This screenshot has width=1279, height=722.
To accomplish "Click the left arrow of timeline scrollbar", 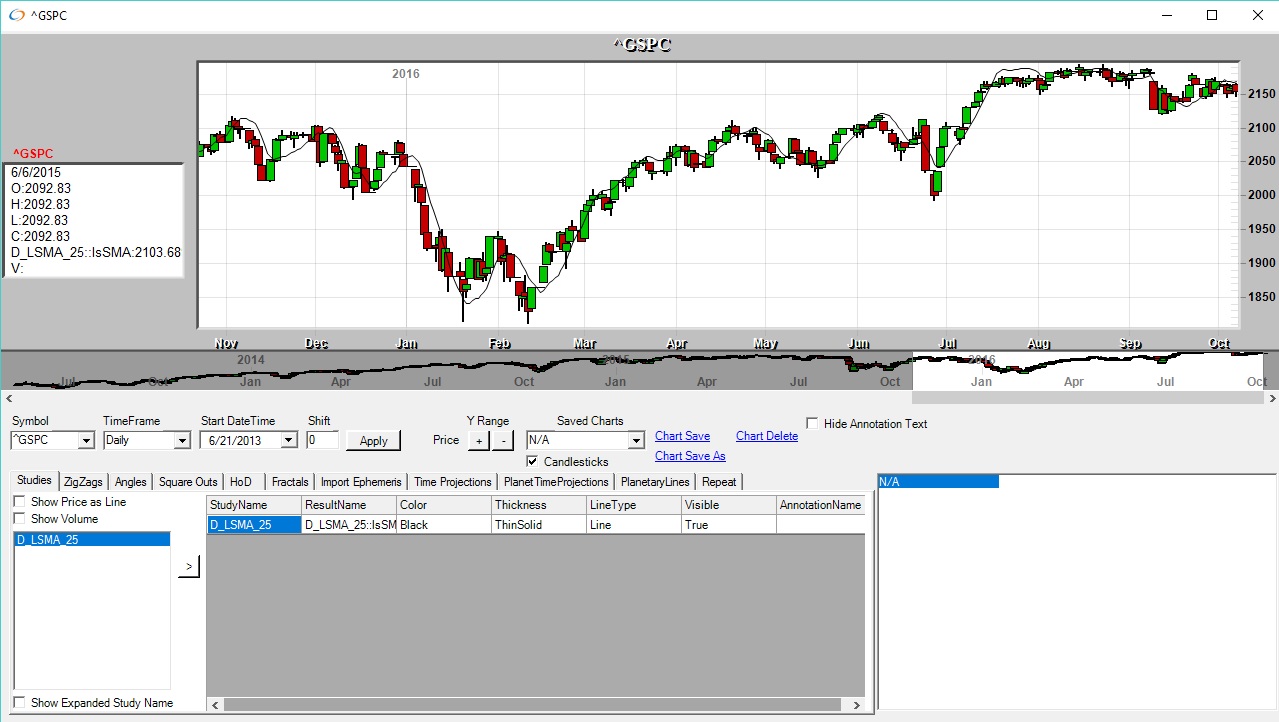I will (x=7, y=398).
